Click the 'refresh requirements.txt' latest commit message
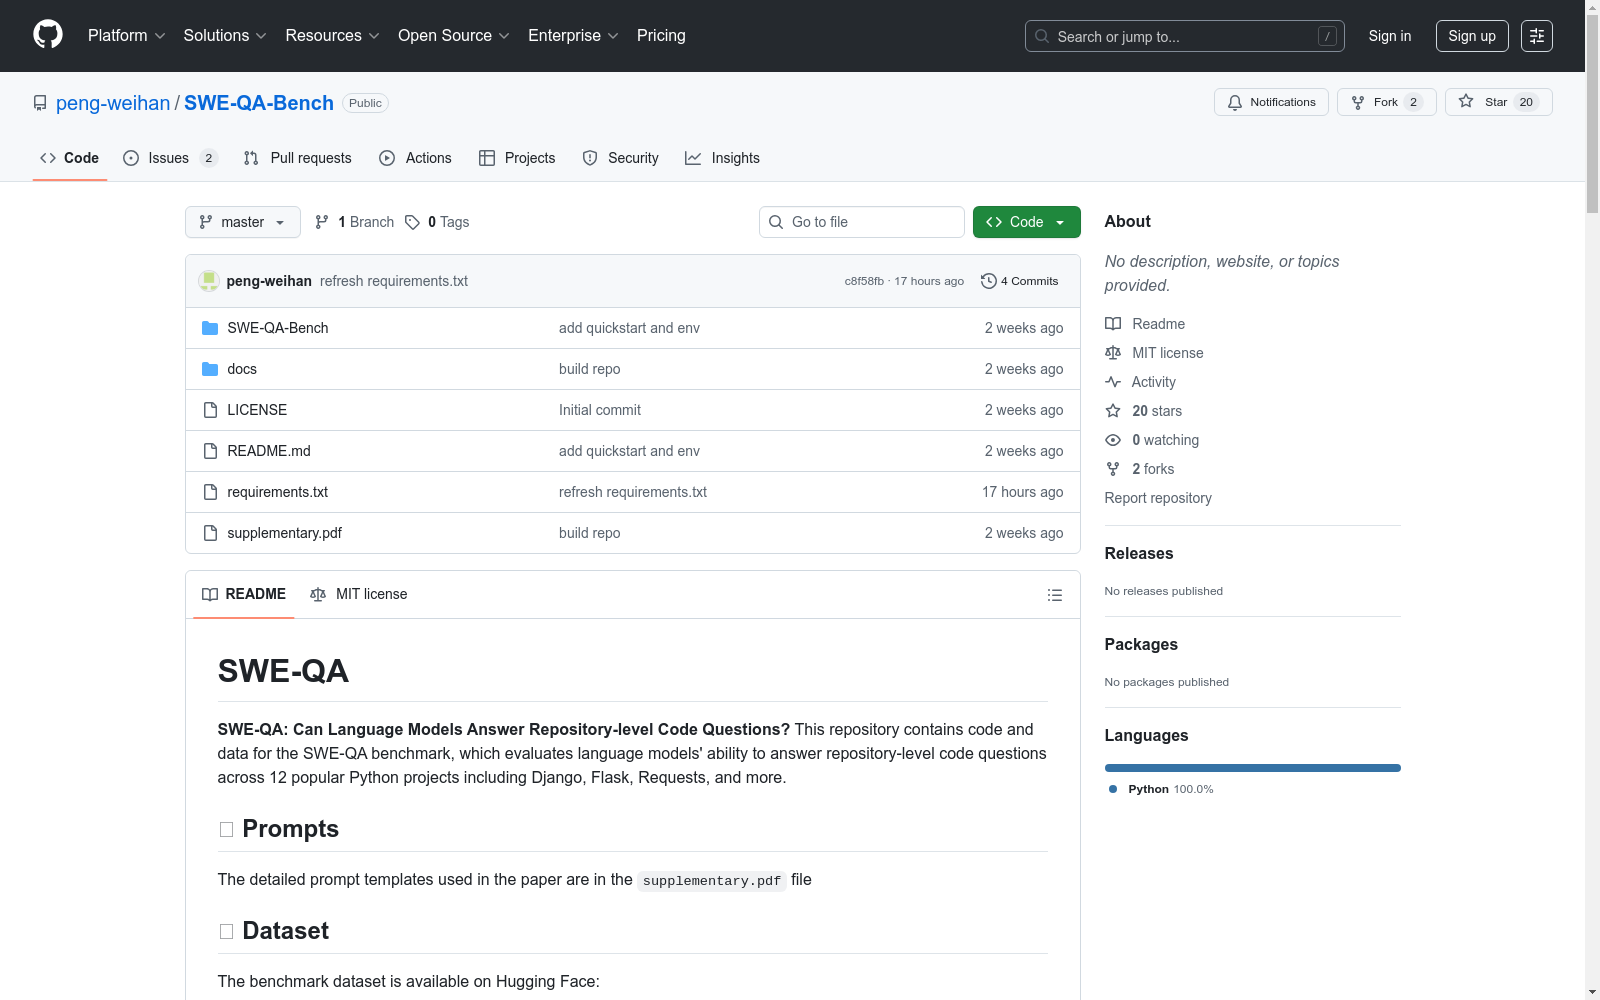This screenshot has width=1600, height=1000. click(x=394, y=281)
